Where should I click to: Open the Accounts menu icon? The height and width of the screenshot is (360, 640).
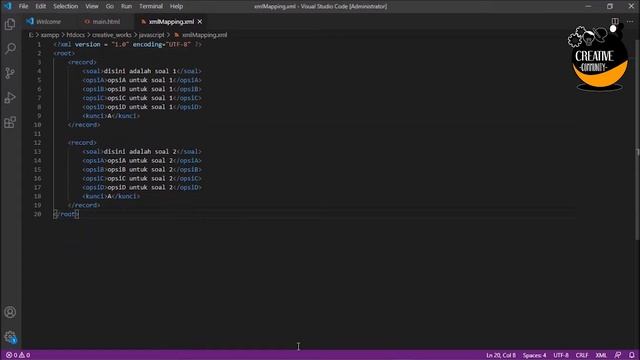10,312
